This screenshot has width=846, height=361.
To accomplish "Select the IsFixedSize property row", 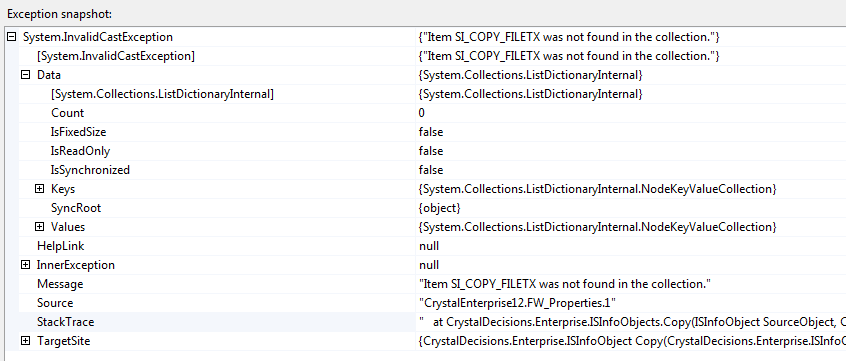I will [x=426, y=132].
